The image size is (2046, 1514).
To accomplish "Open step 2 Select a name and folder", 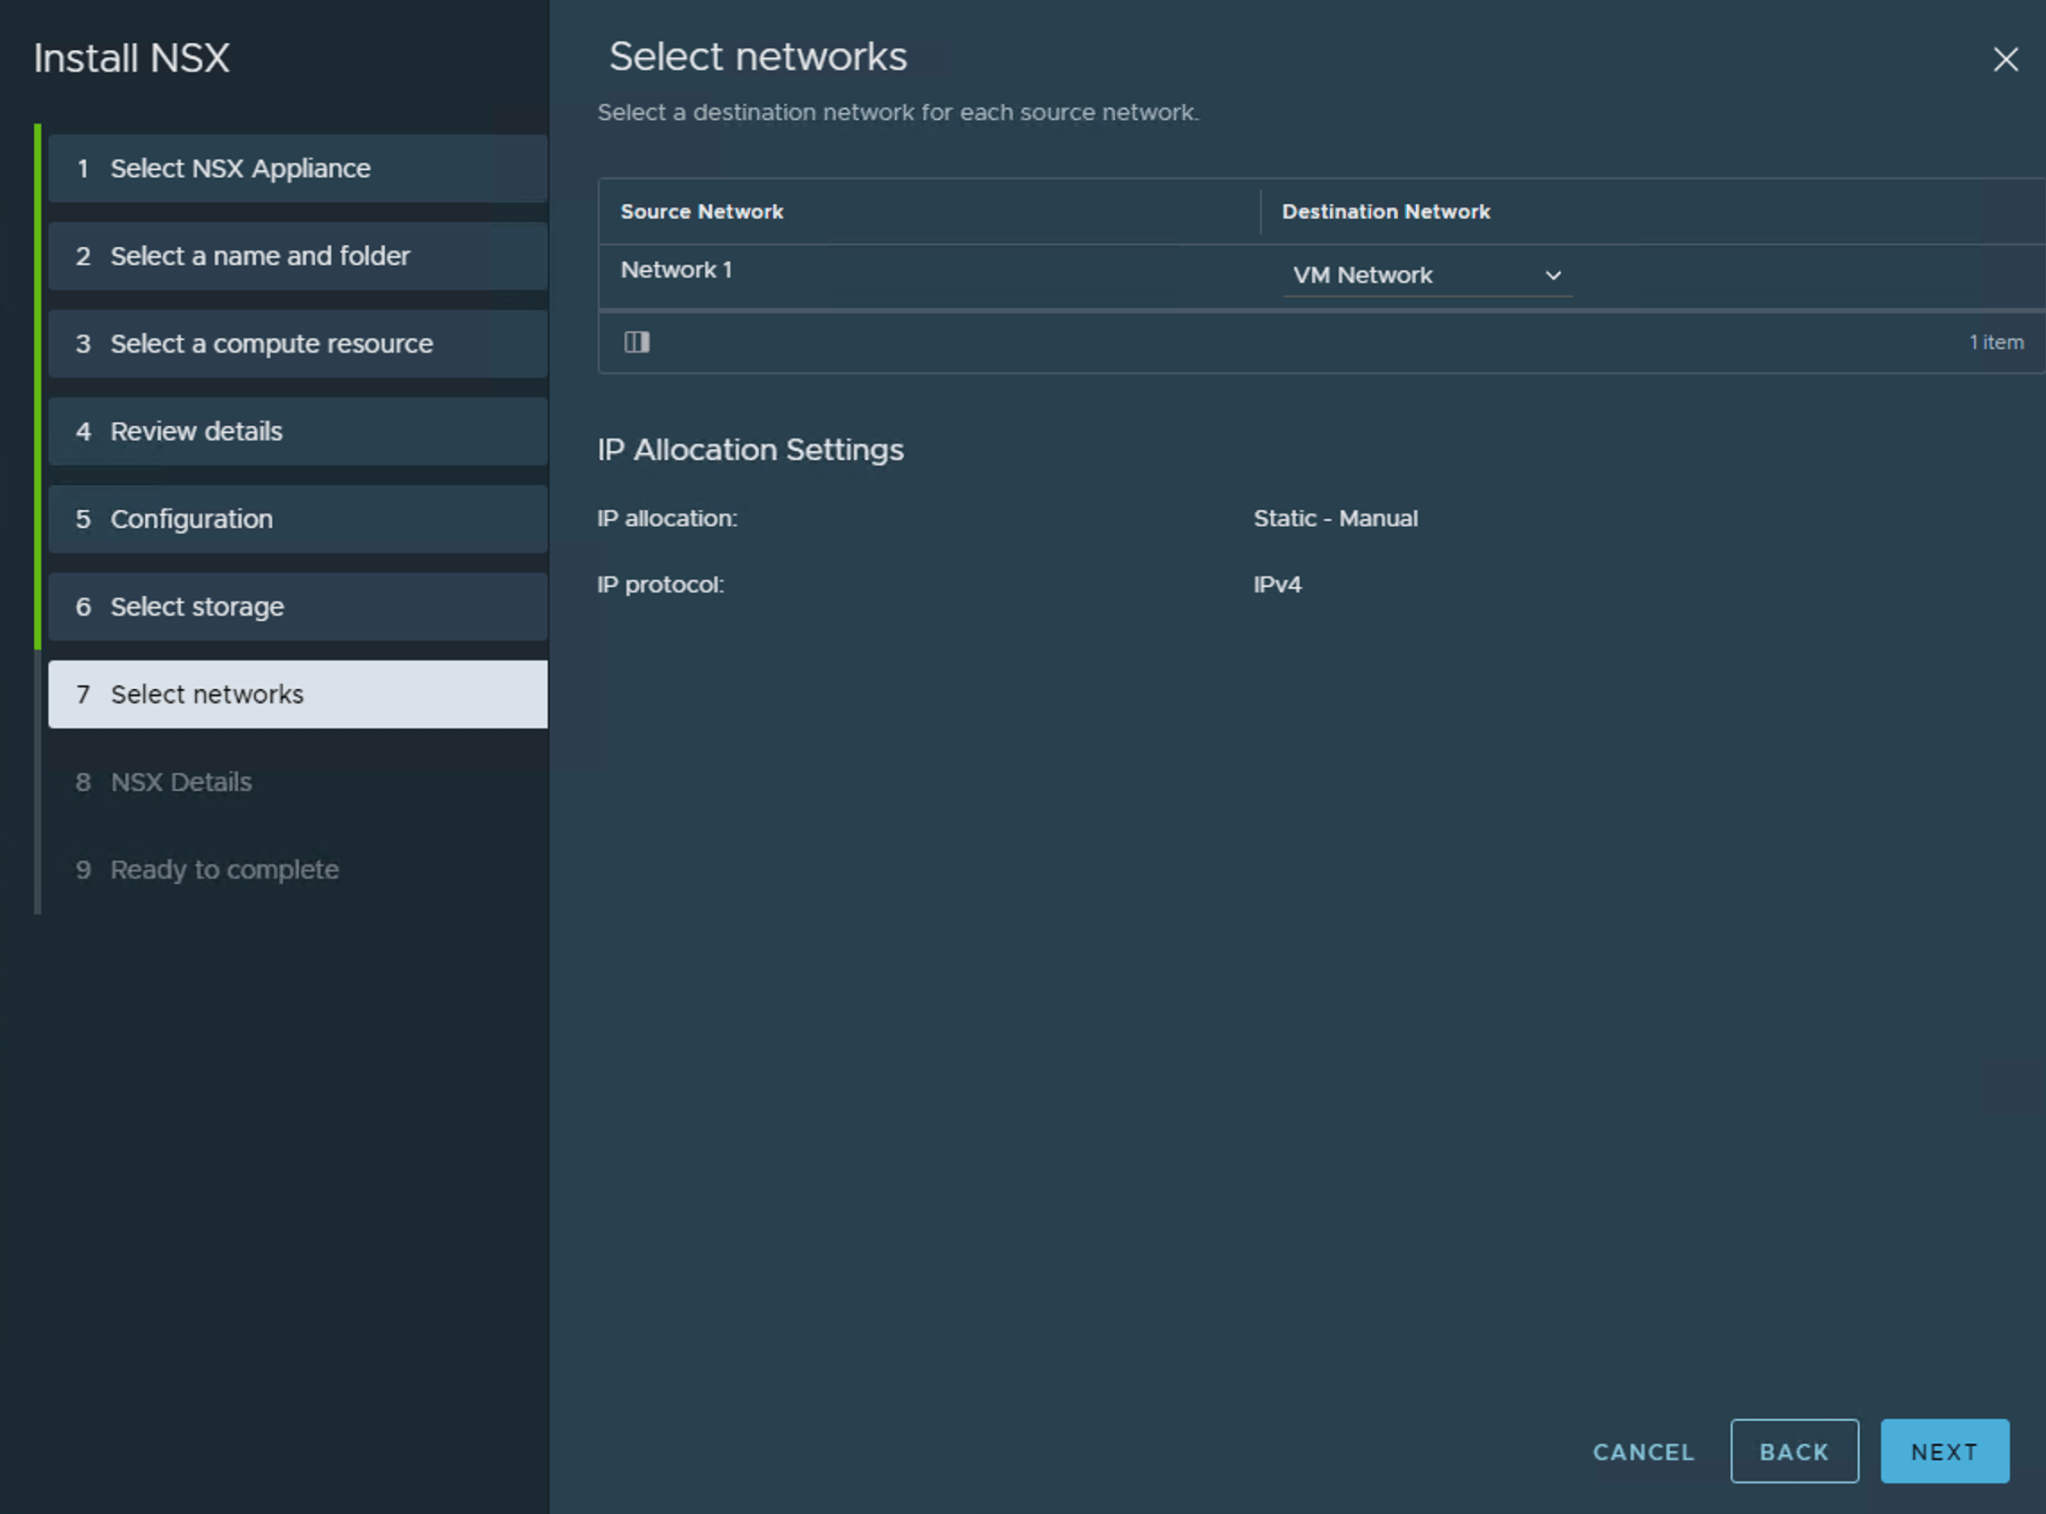I will pyautogui.click(x=297, y=256).
